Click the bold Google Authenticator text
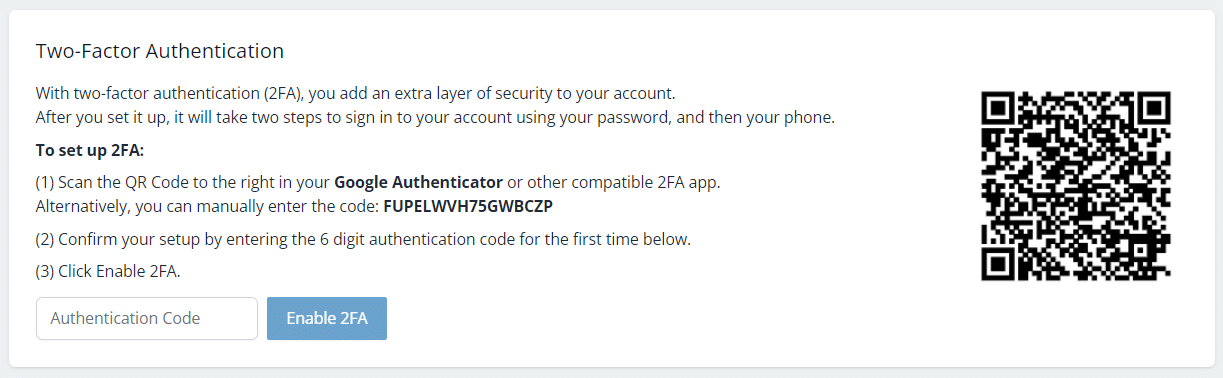 coord(418,183)
